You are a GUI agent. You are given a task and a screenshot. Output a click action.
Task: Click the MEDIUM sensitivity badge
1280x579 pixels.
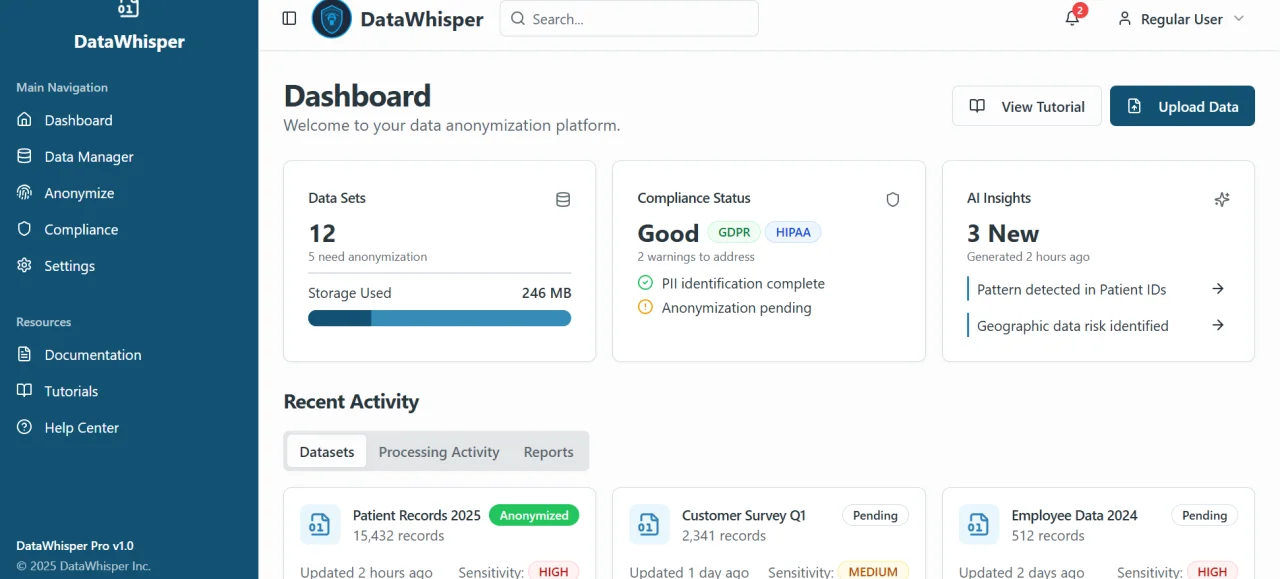click(873, 572)
